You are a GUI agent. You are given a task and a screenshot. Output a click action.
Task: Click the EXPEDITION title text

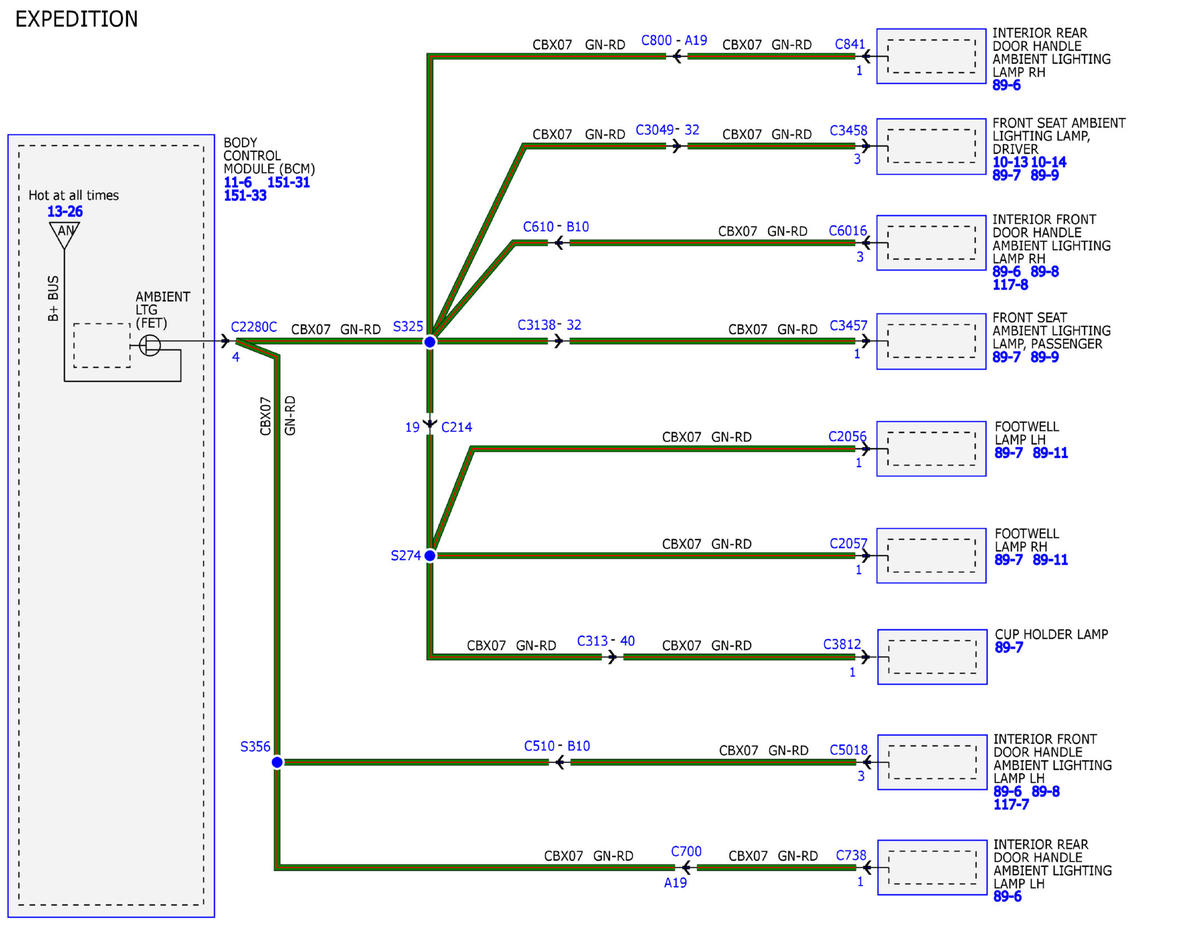(77, 19)
